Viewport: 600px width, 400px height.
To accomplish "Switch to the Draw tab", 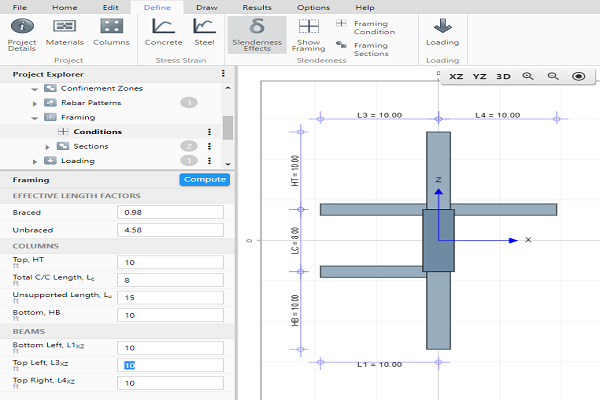I will (206, 7).
